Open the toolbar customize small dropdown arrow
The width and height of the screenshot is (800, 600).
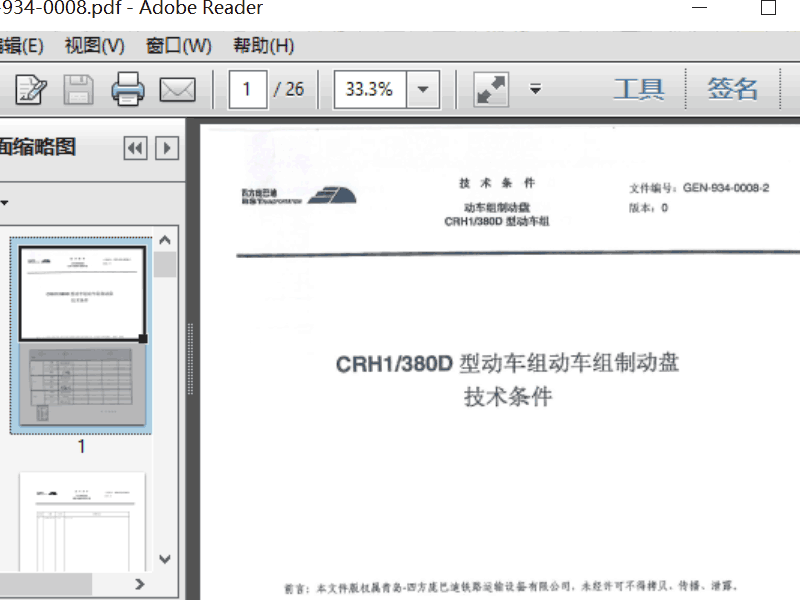point(535,89)
